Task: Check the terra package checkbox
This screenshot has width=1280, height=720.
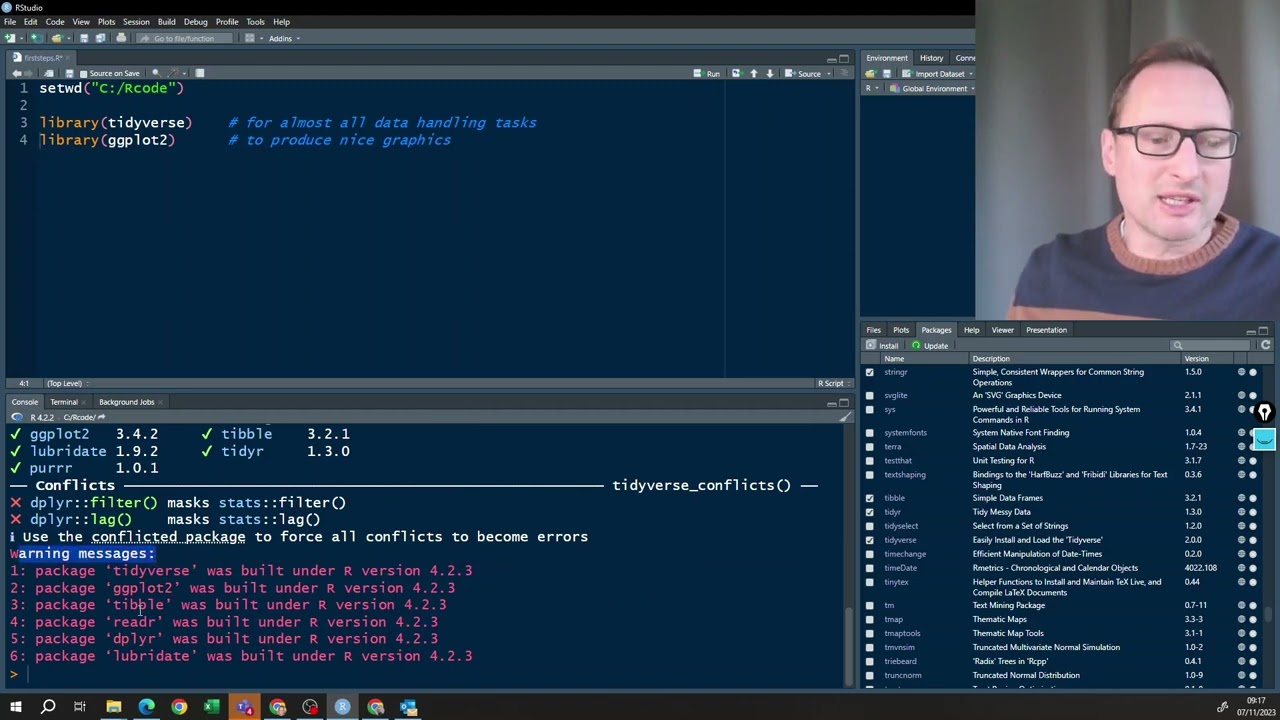Action: (x=869, y=447)
